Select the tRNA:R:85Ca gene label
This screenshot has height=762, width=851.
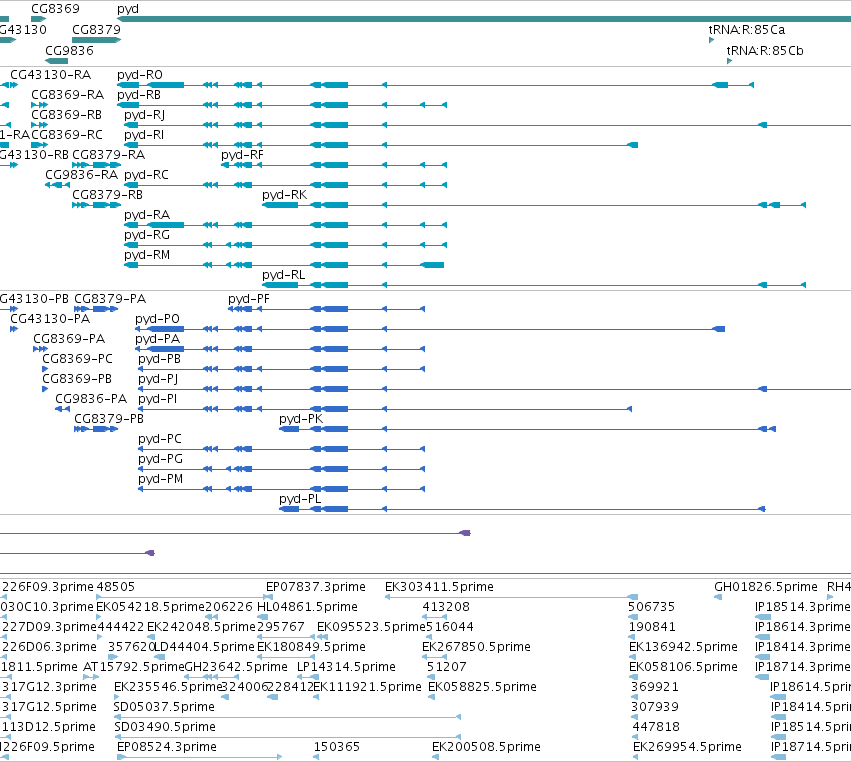pyautogui.click(x=747, y=29)
